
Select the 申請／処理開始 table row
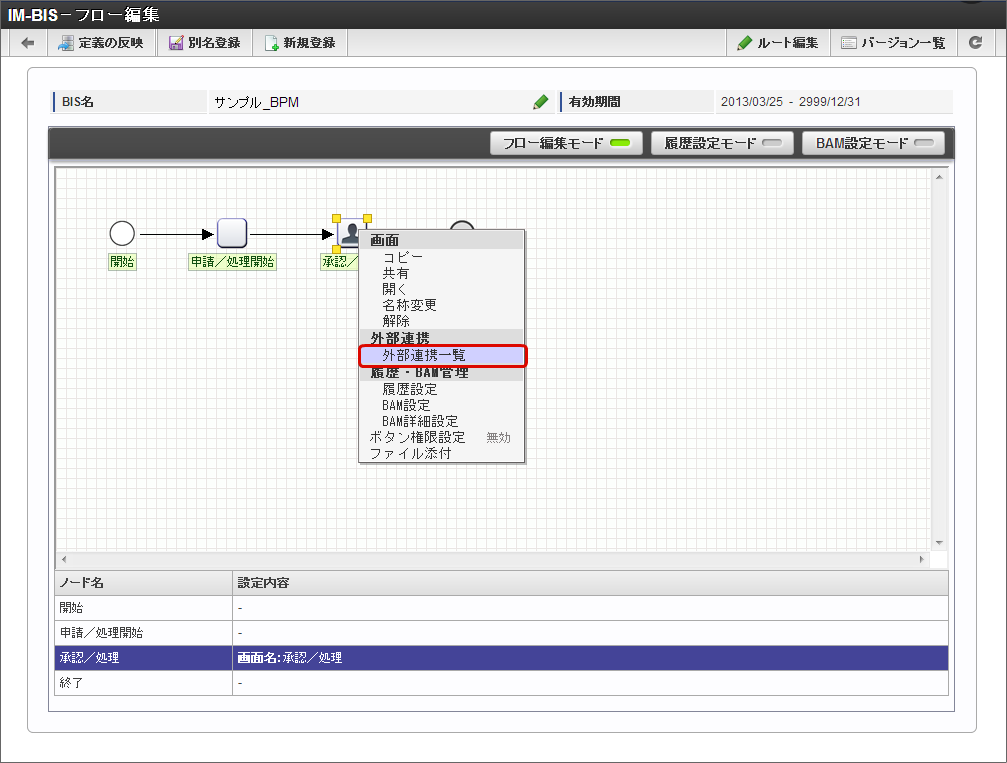pyautogui.click(x=502, y=633)
